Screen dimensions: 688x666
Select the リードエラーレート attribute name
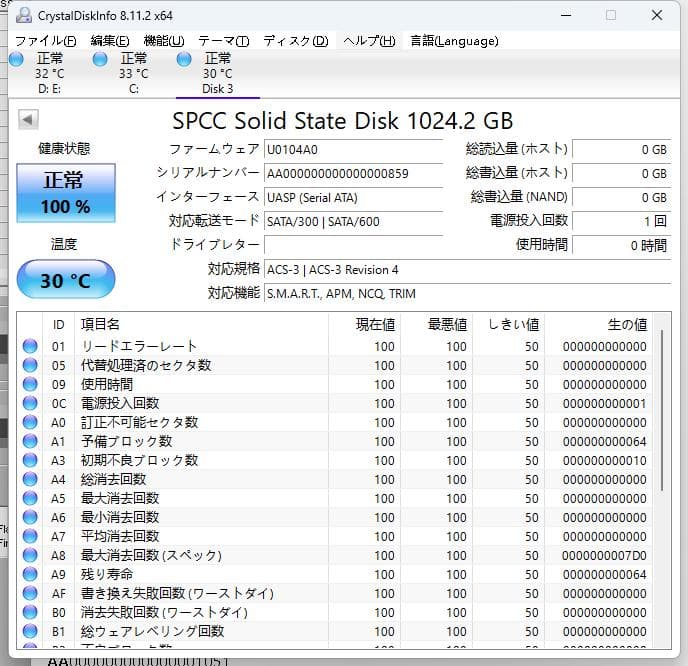139,346
